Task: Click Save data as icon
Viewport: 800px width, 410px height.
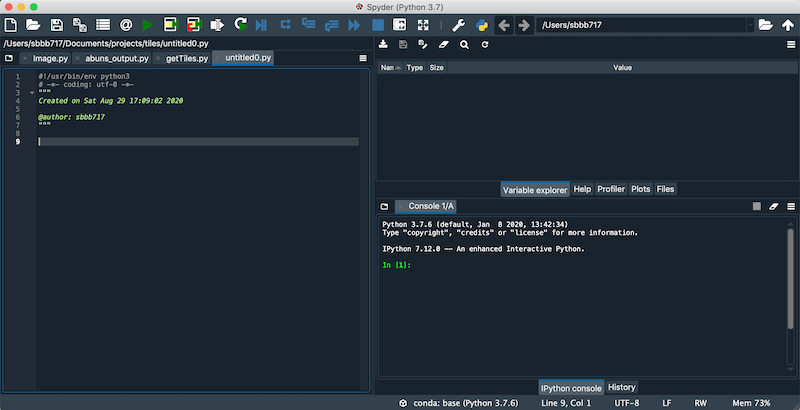Action: tap(423, 44)
